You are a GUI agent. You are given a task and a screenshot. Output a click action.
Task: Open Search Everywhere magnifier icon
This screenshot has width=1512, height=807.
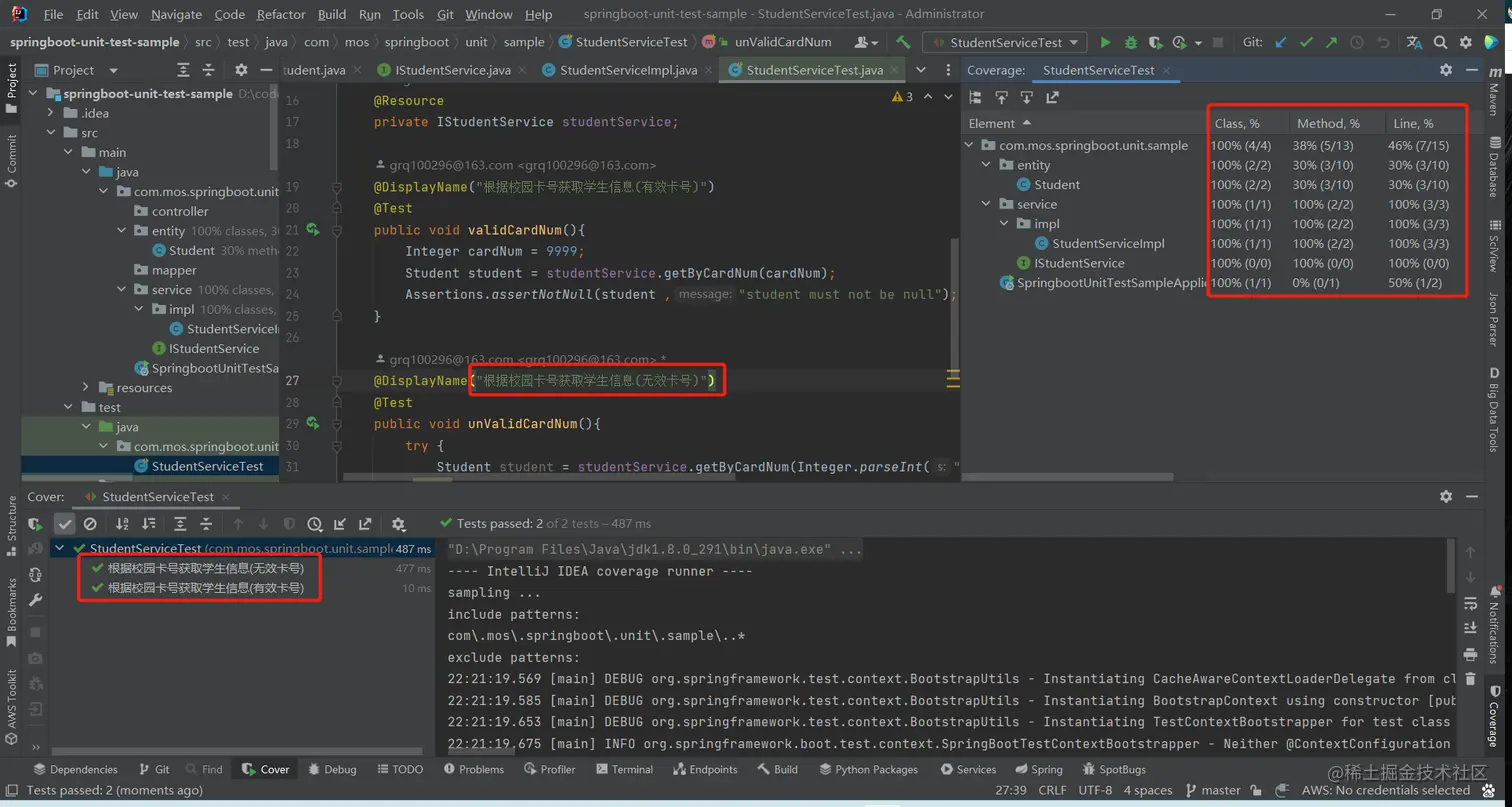pyautogui.click(x=1440, y=43)
